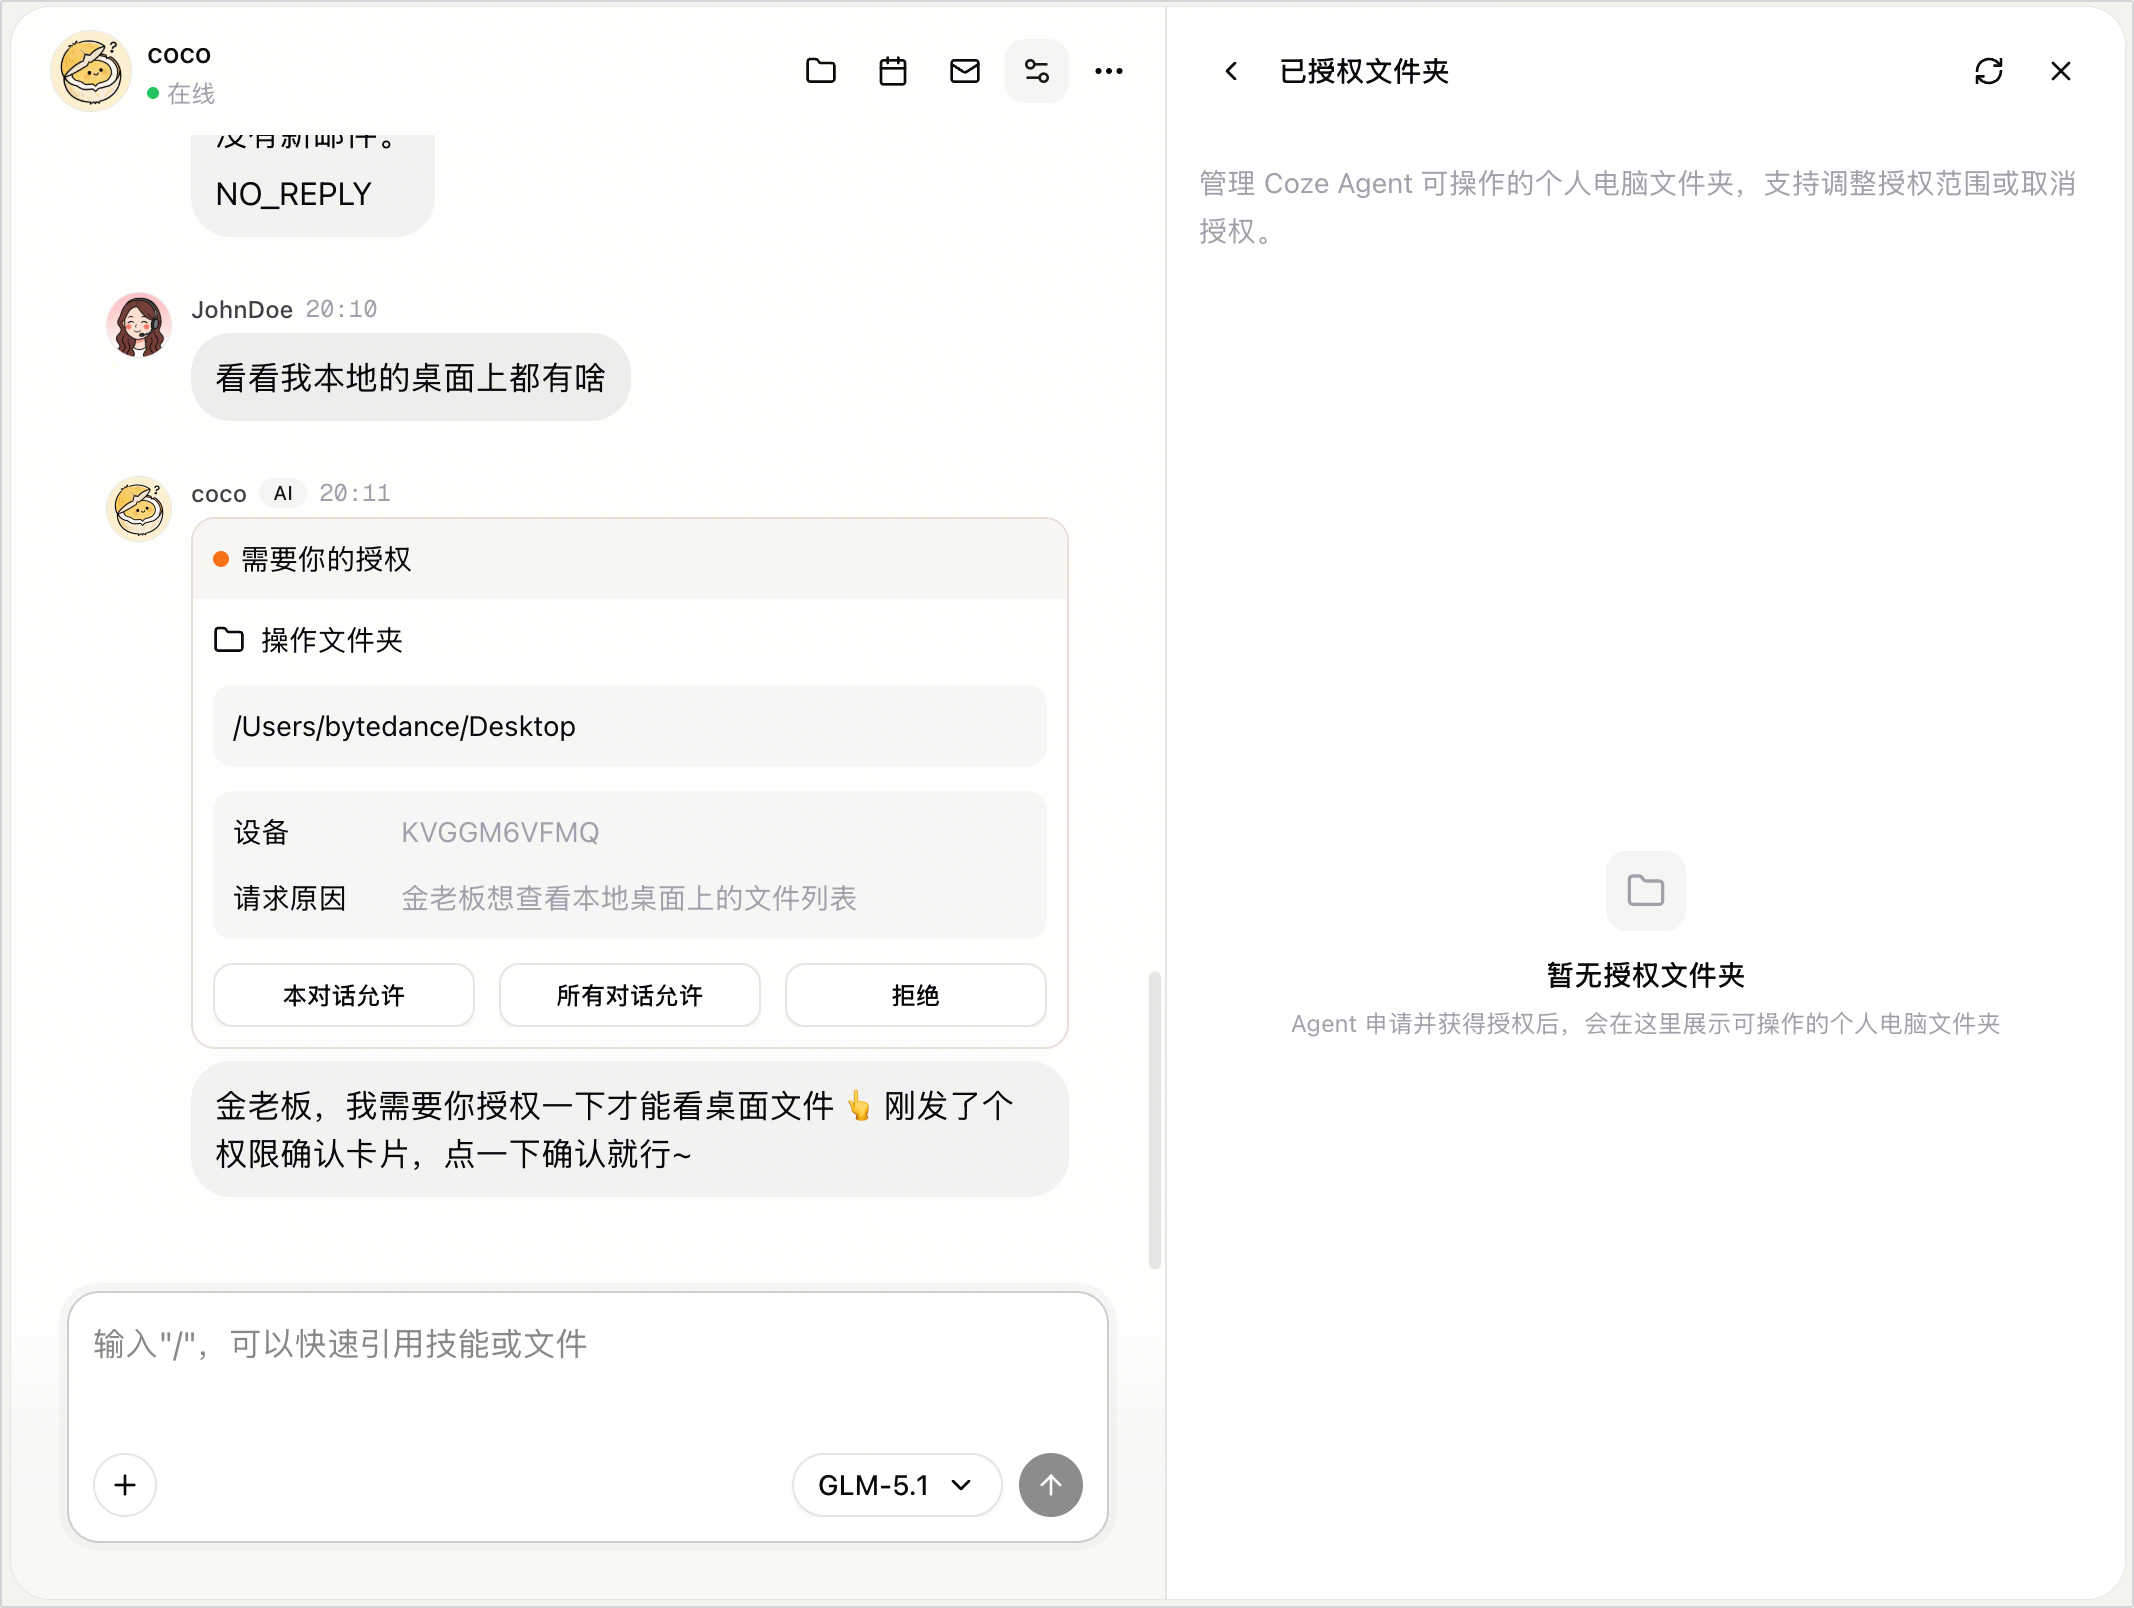The height and width of the screenshot is (1608, 2134).
Task: Open the mail envelope icon
Action: (964, 71)
